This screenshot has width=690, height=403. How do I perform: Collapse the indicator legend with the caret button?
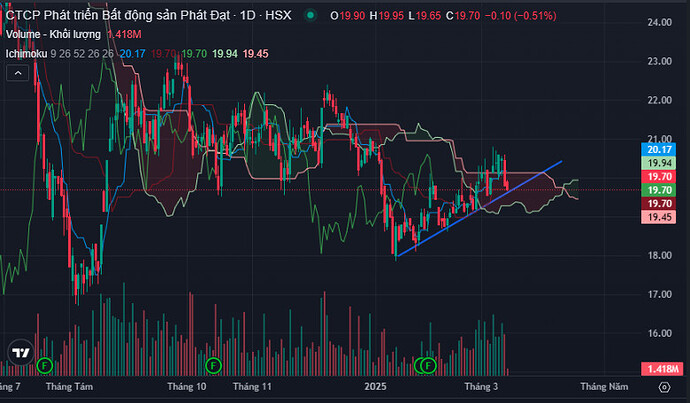pos(18,73)
